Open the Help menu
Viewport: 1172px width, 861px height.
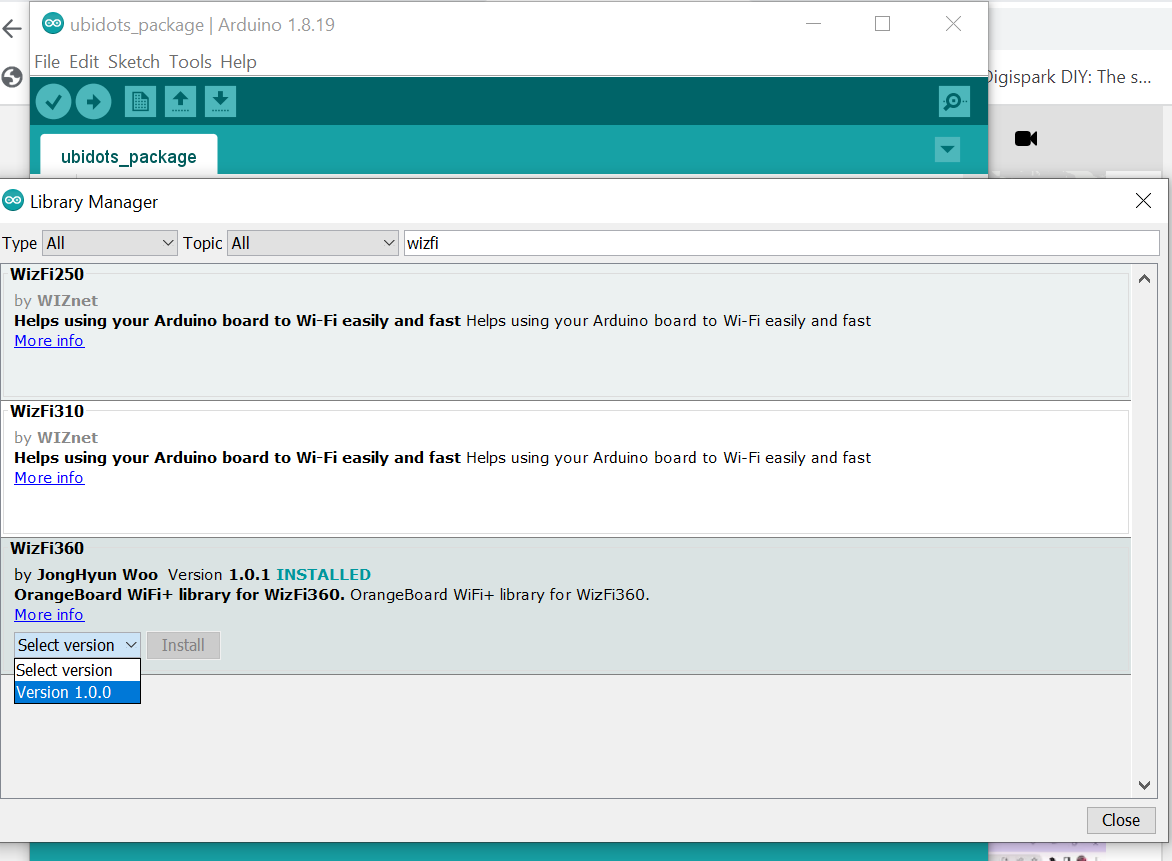pyautogui.click(x=238, y=62)
